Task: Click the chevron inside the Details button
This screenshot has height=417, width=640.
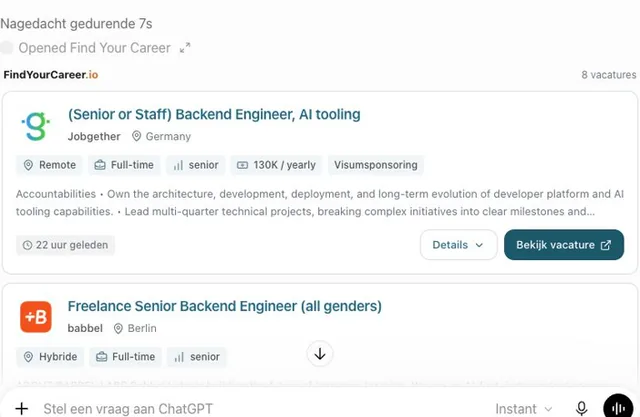Action: pos(479,245)
